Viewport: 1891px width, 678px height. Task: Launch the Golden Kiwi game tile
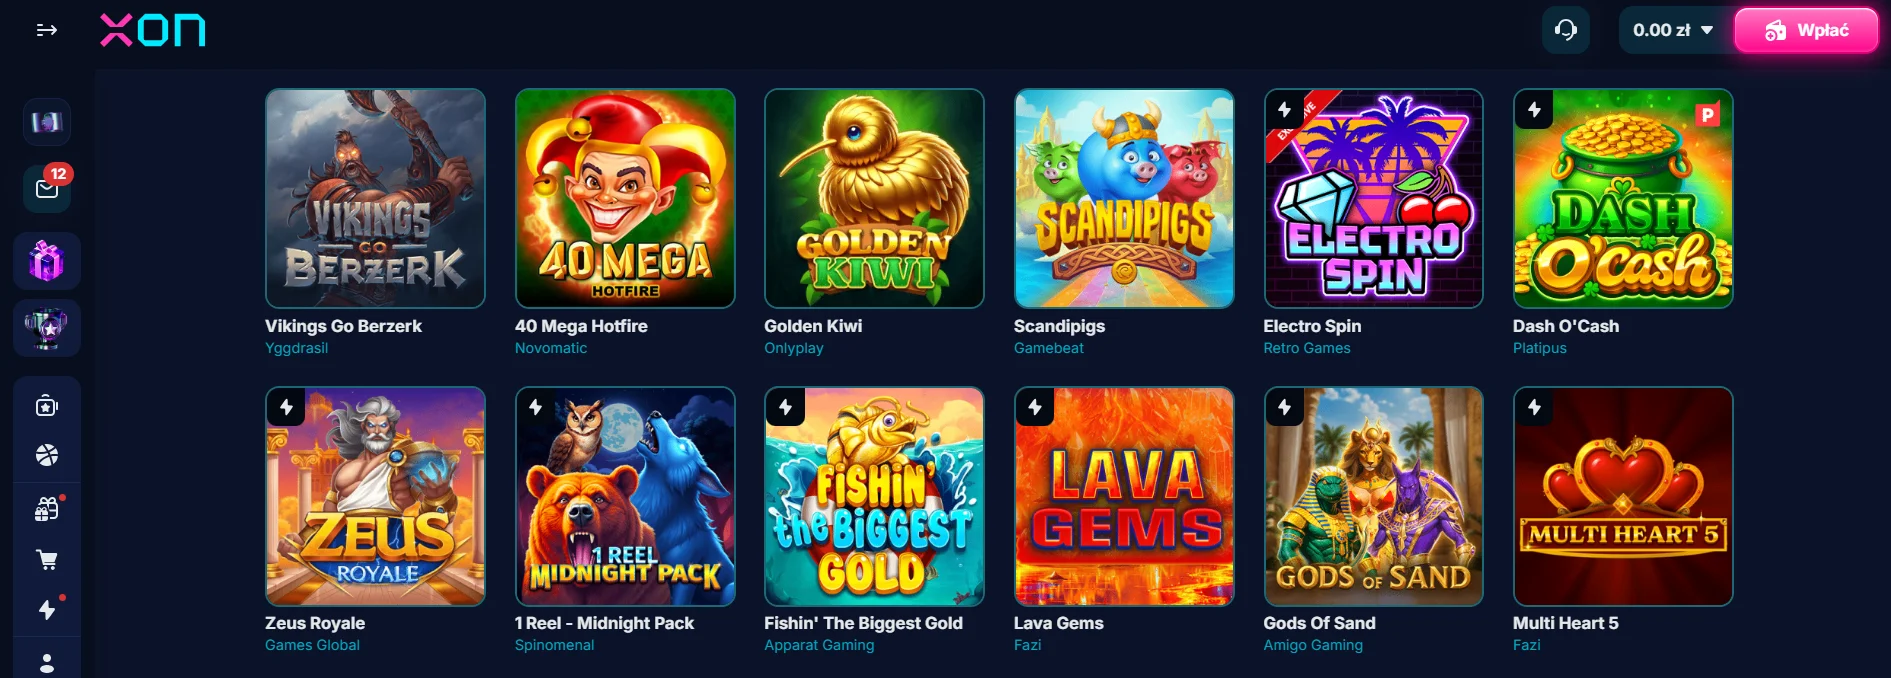click(x=874, y=198)
